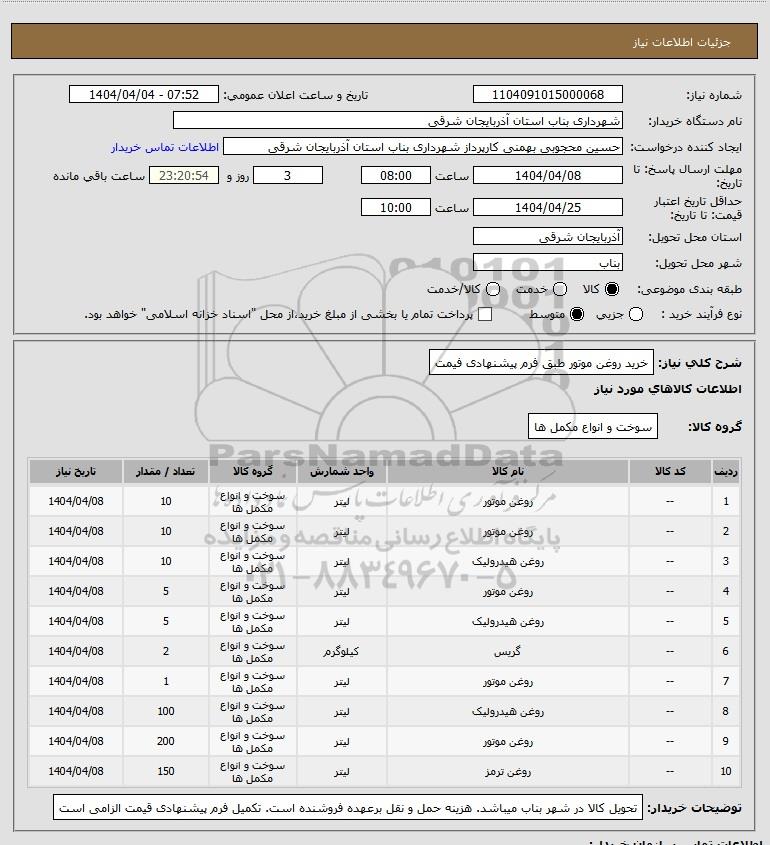Select the جزیی purchase type radio
Image resolution: width=770 pixels, height=845 pixels.
click(636, 314)
